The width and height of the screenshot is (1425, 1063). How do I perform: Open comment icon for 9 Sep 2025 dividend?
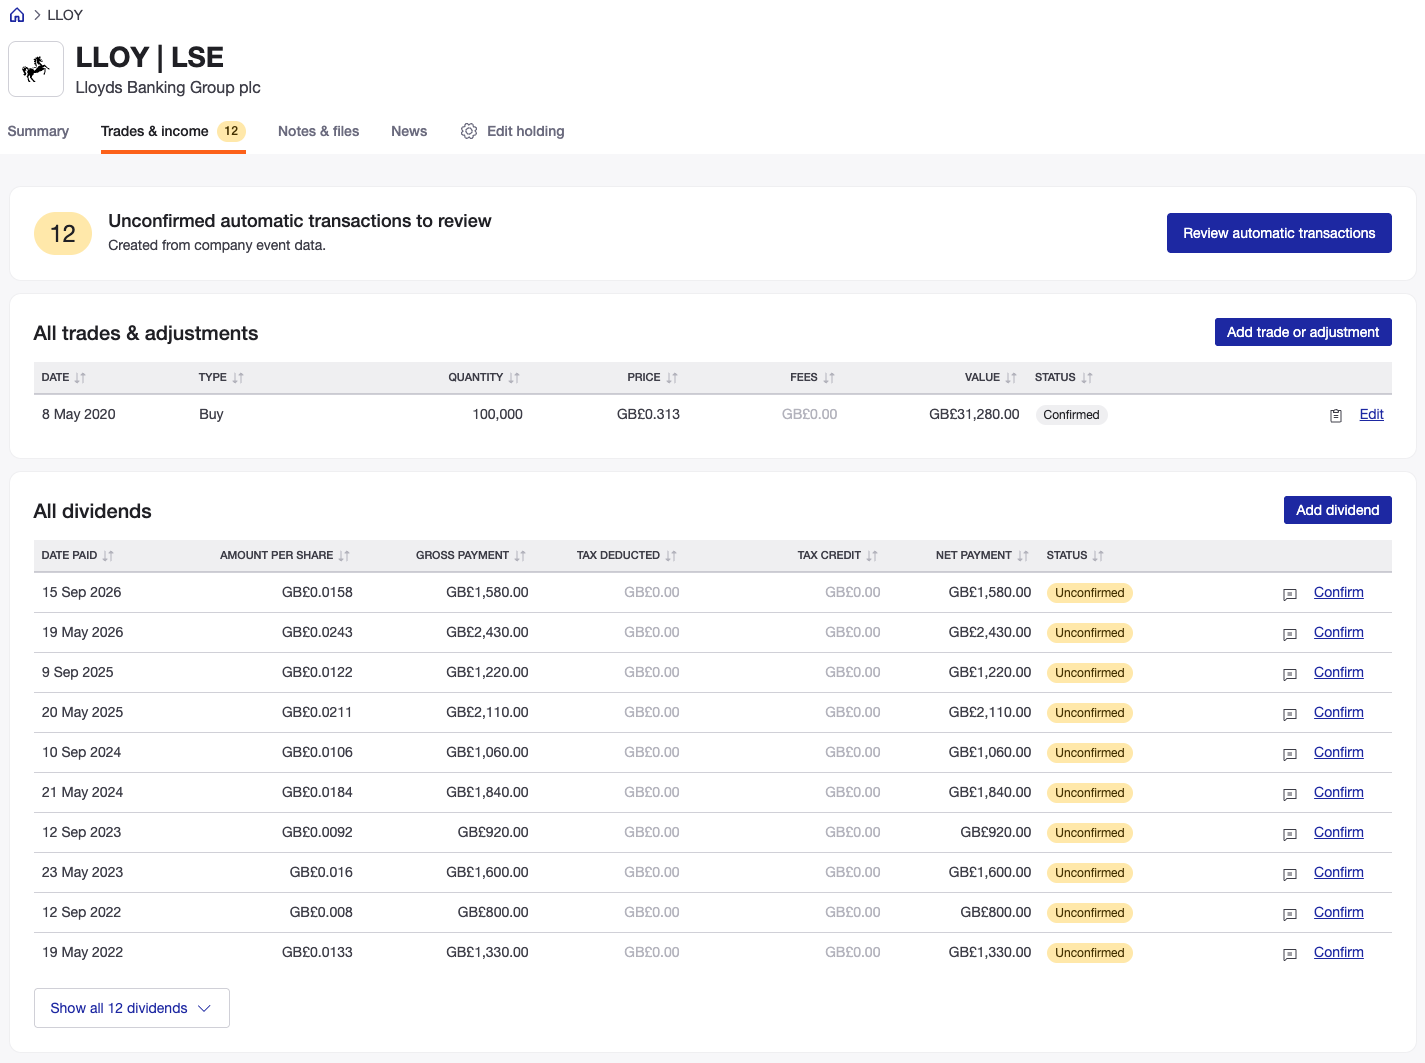tap(1290, 674)
